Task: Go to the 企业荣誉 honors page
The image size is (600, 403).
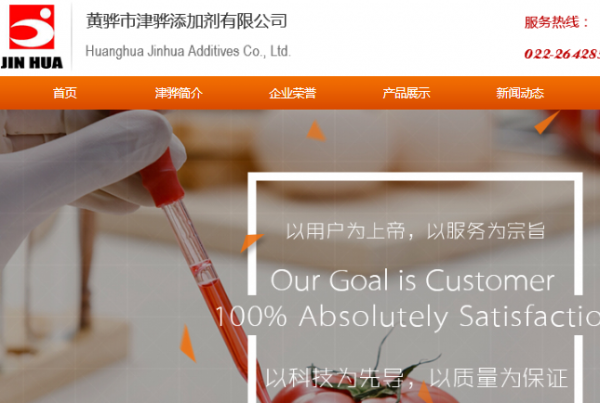Action: click(292, 93)
